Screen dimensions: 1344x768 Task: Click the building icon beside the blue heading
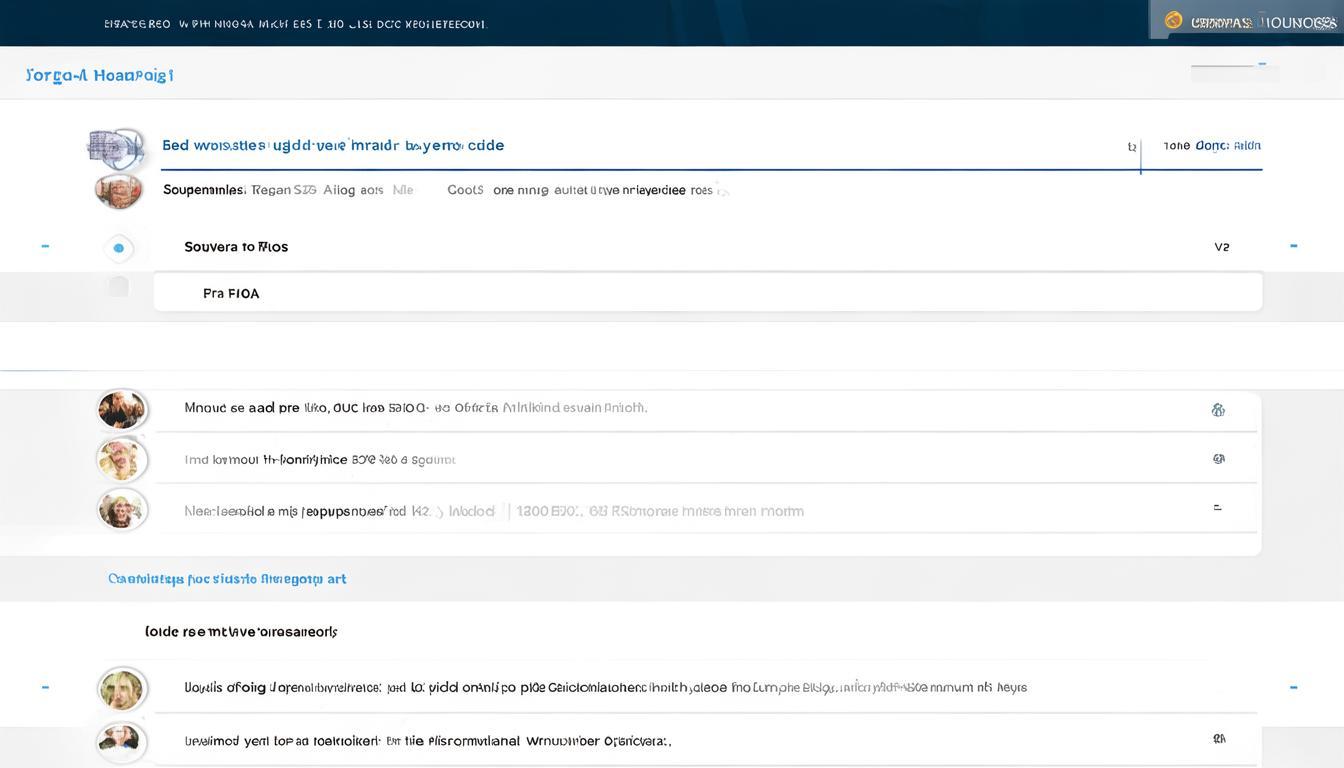click(116, 148)
